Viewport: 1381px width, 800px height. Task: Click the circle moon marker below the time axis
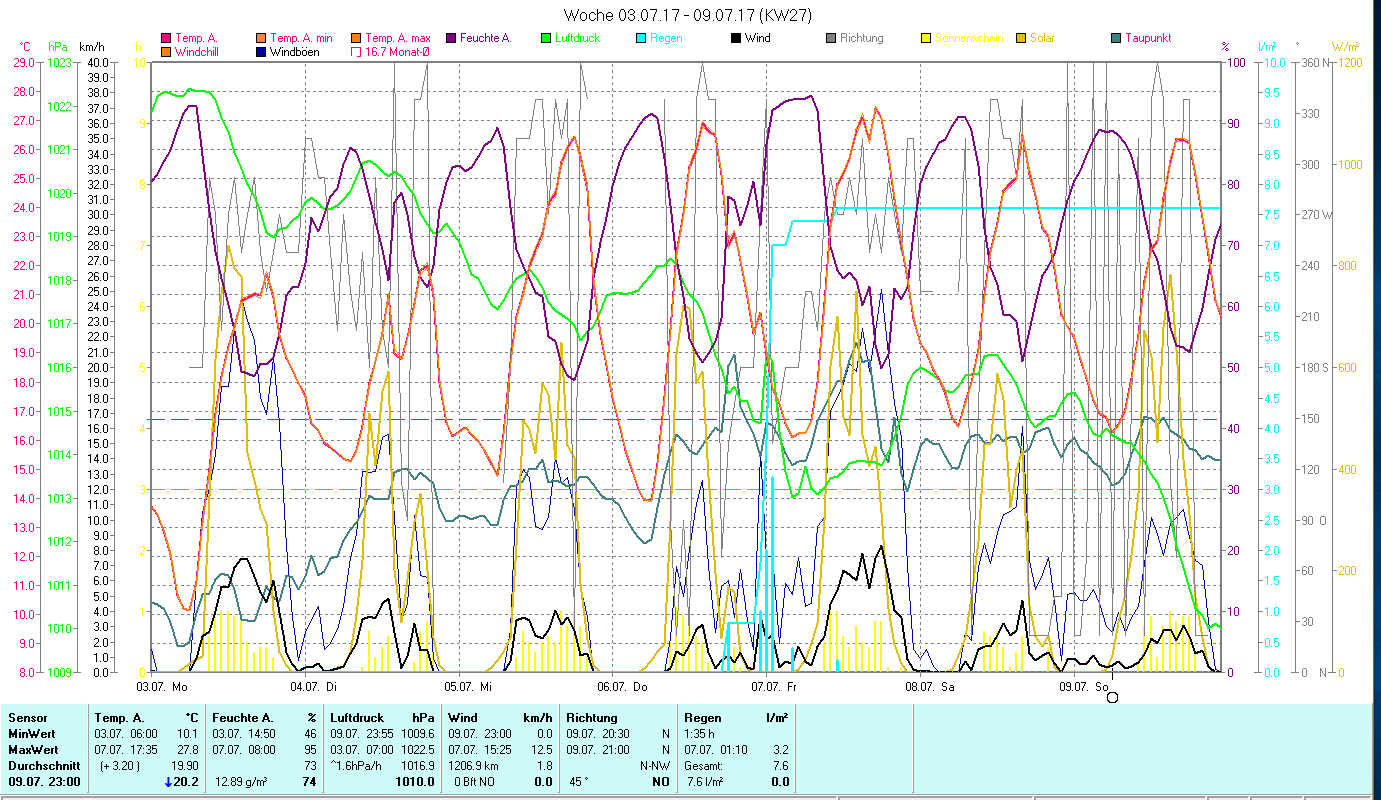click(x=1112, y=697)
